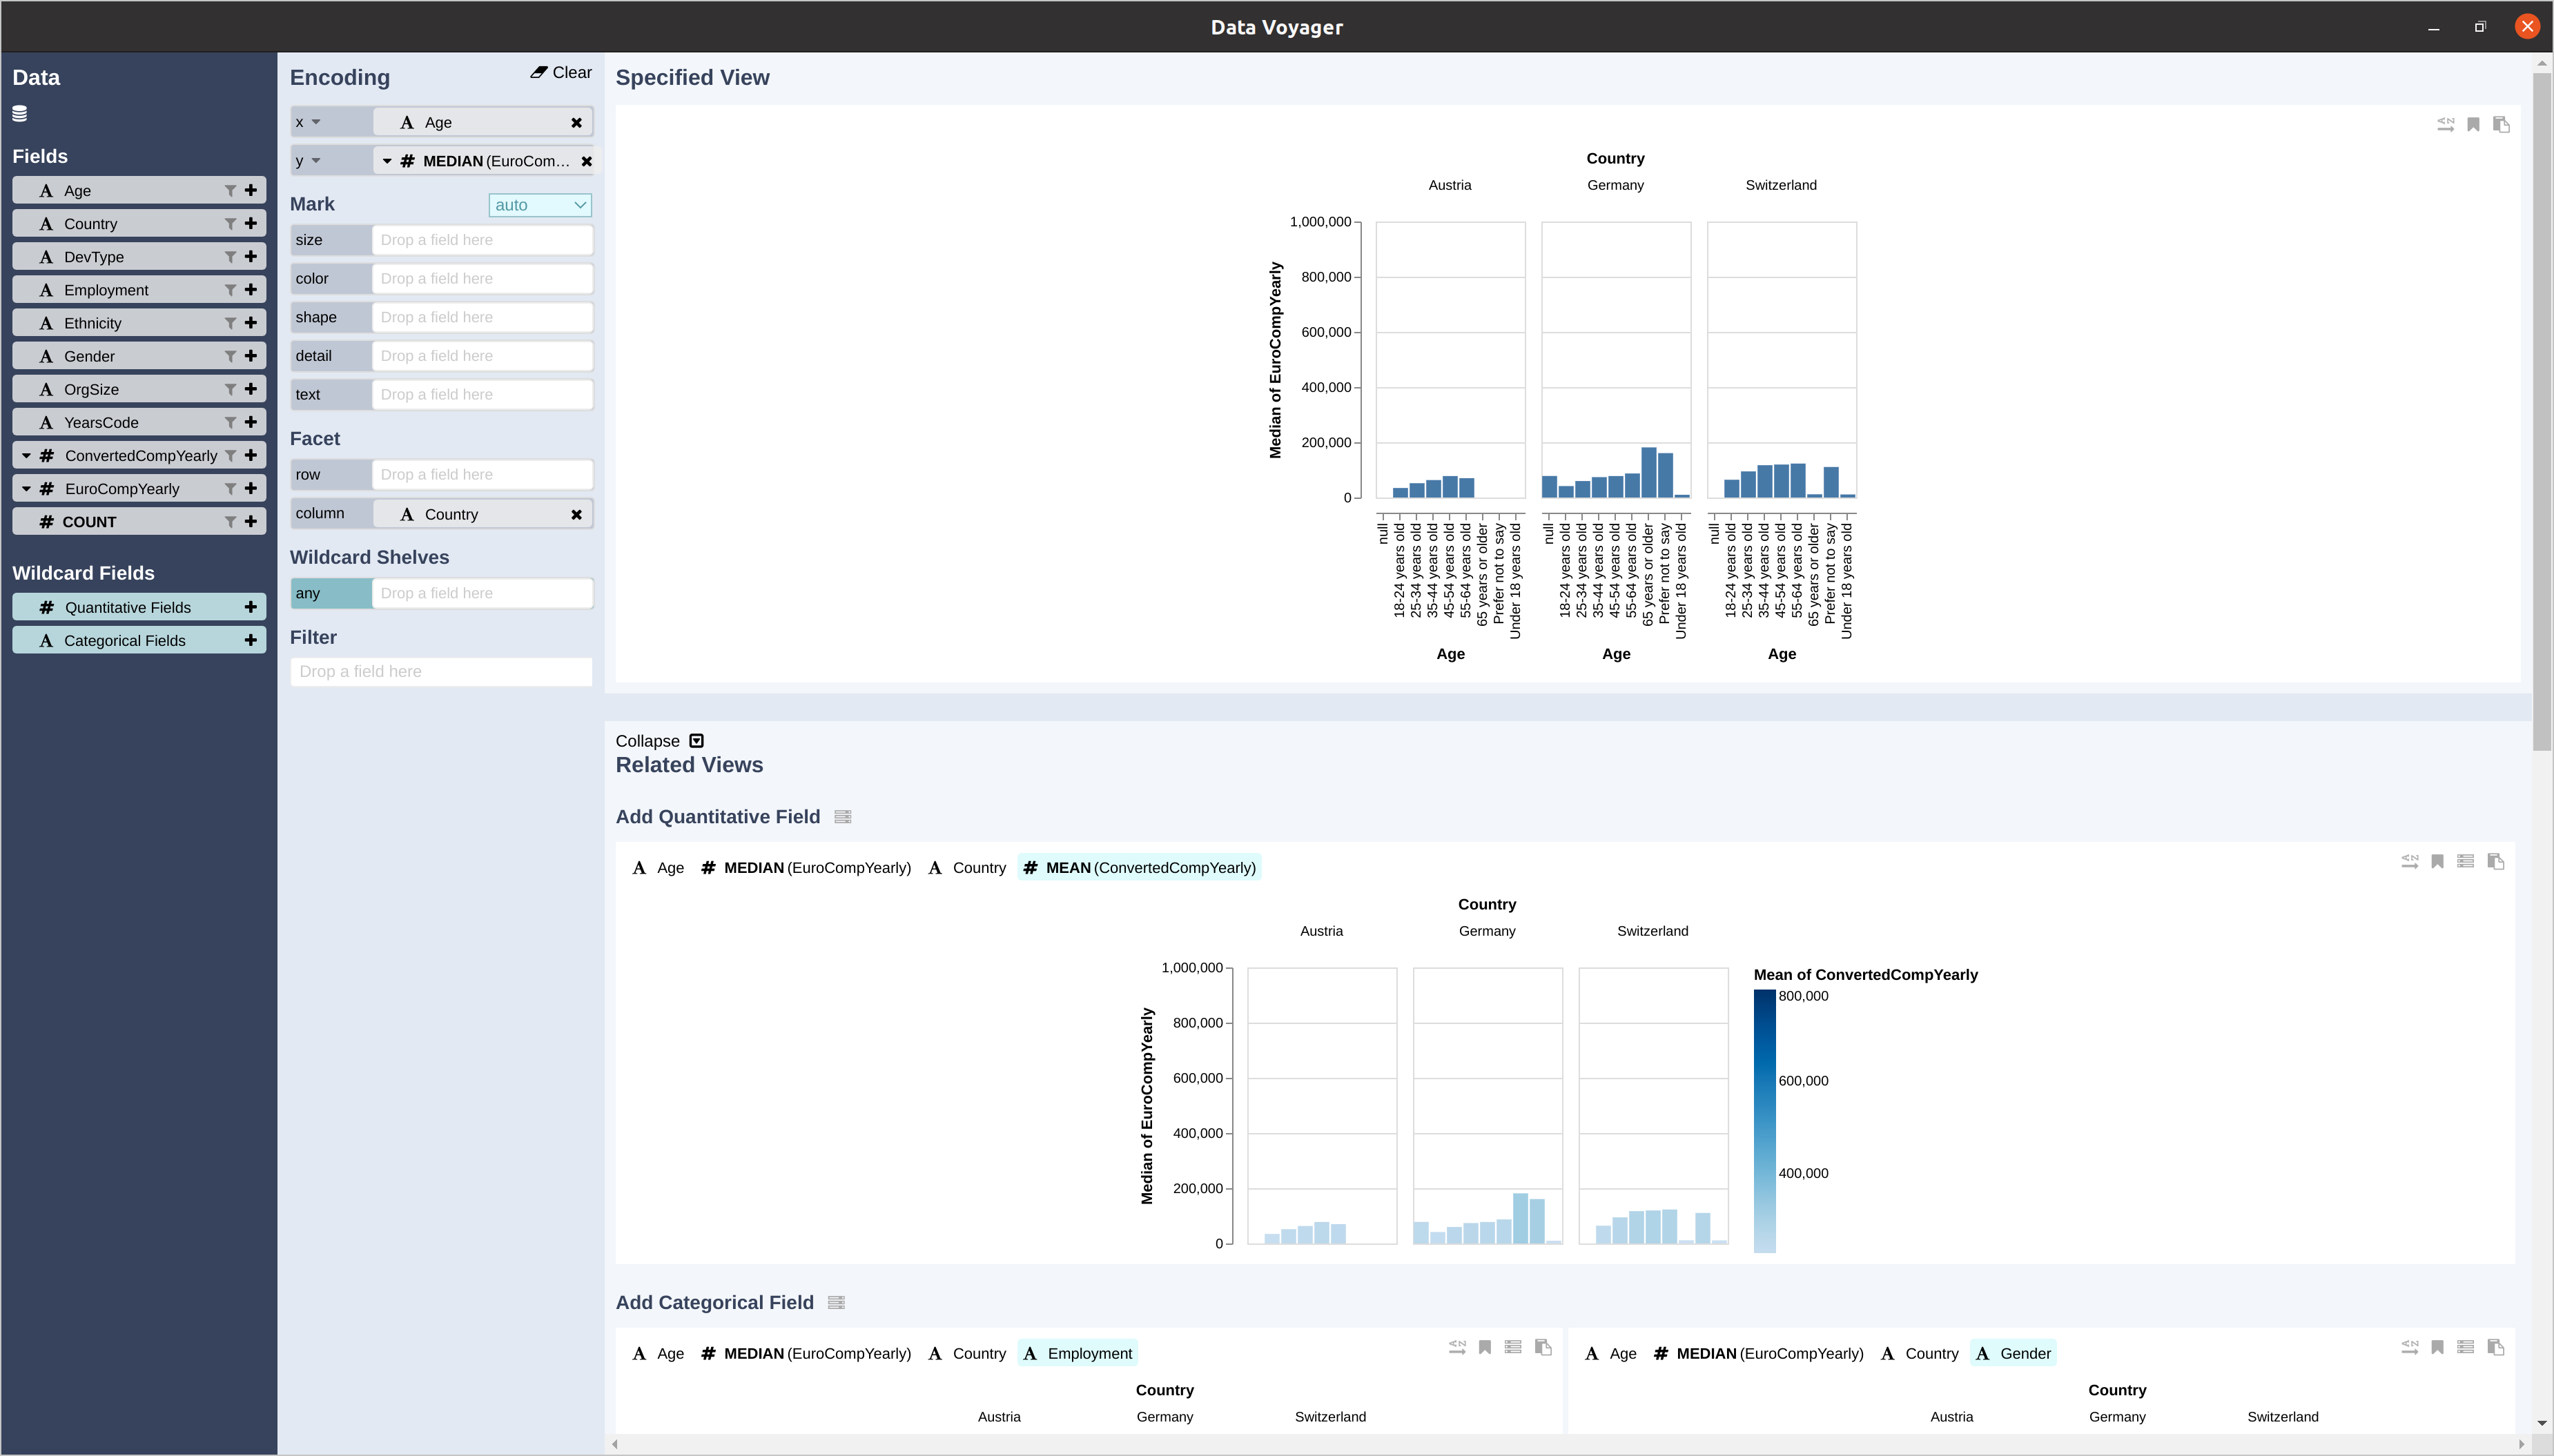This screenshot has width=2554, height=1456.
Task: Swap axes in the Specified View chart
Action: (2445, 124)
